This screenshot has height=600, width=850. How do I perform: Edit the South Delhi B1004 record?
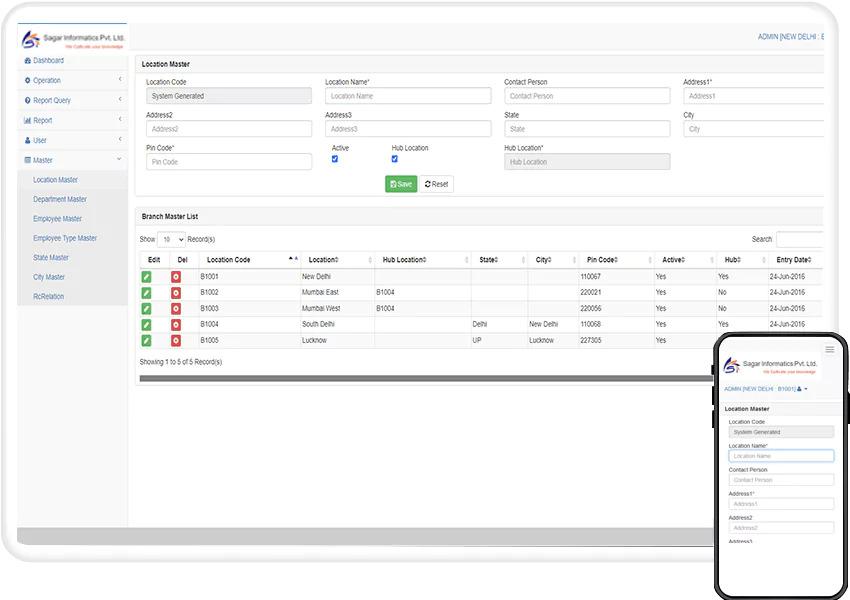(x=147, y=325)
